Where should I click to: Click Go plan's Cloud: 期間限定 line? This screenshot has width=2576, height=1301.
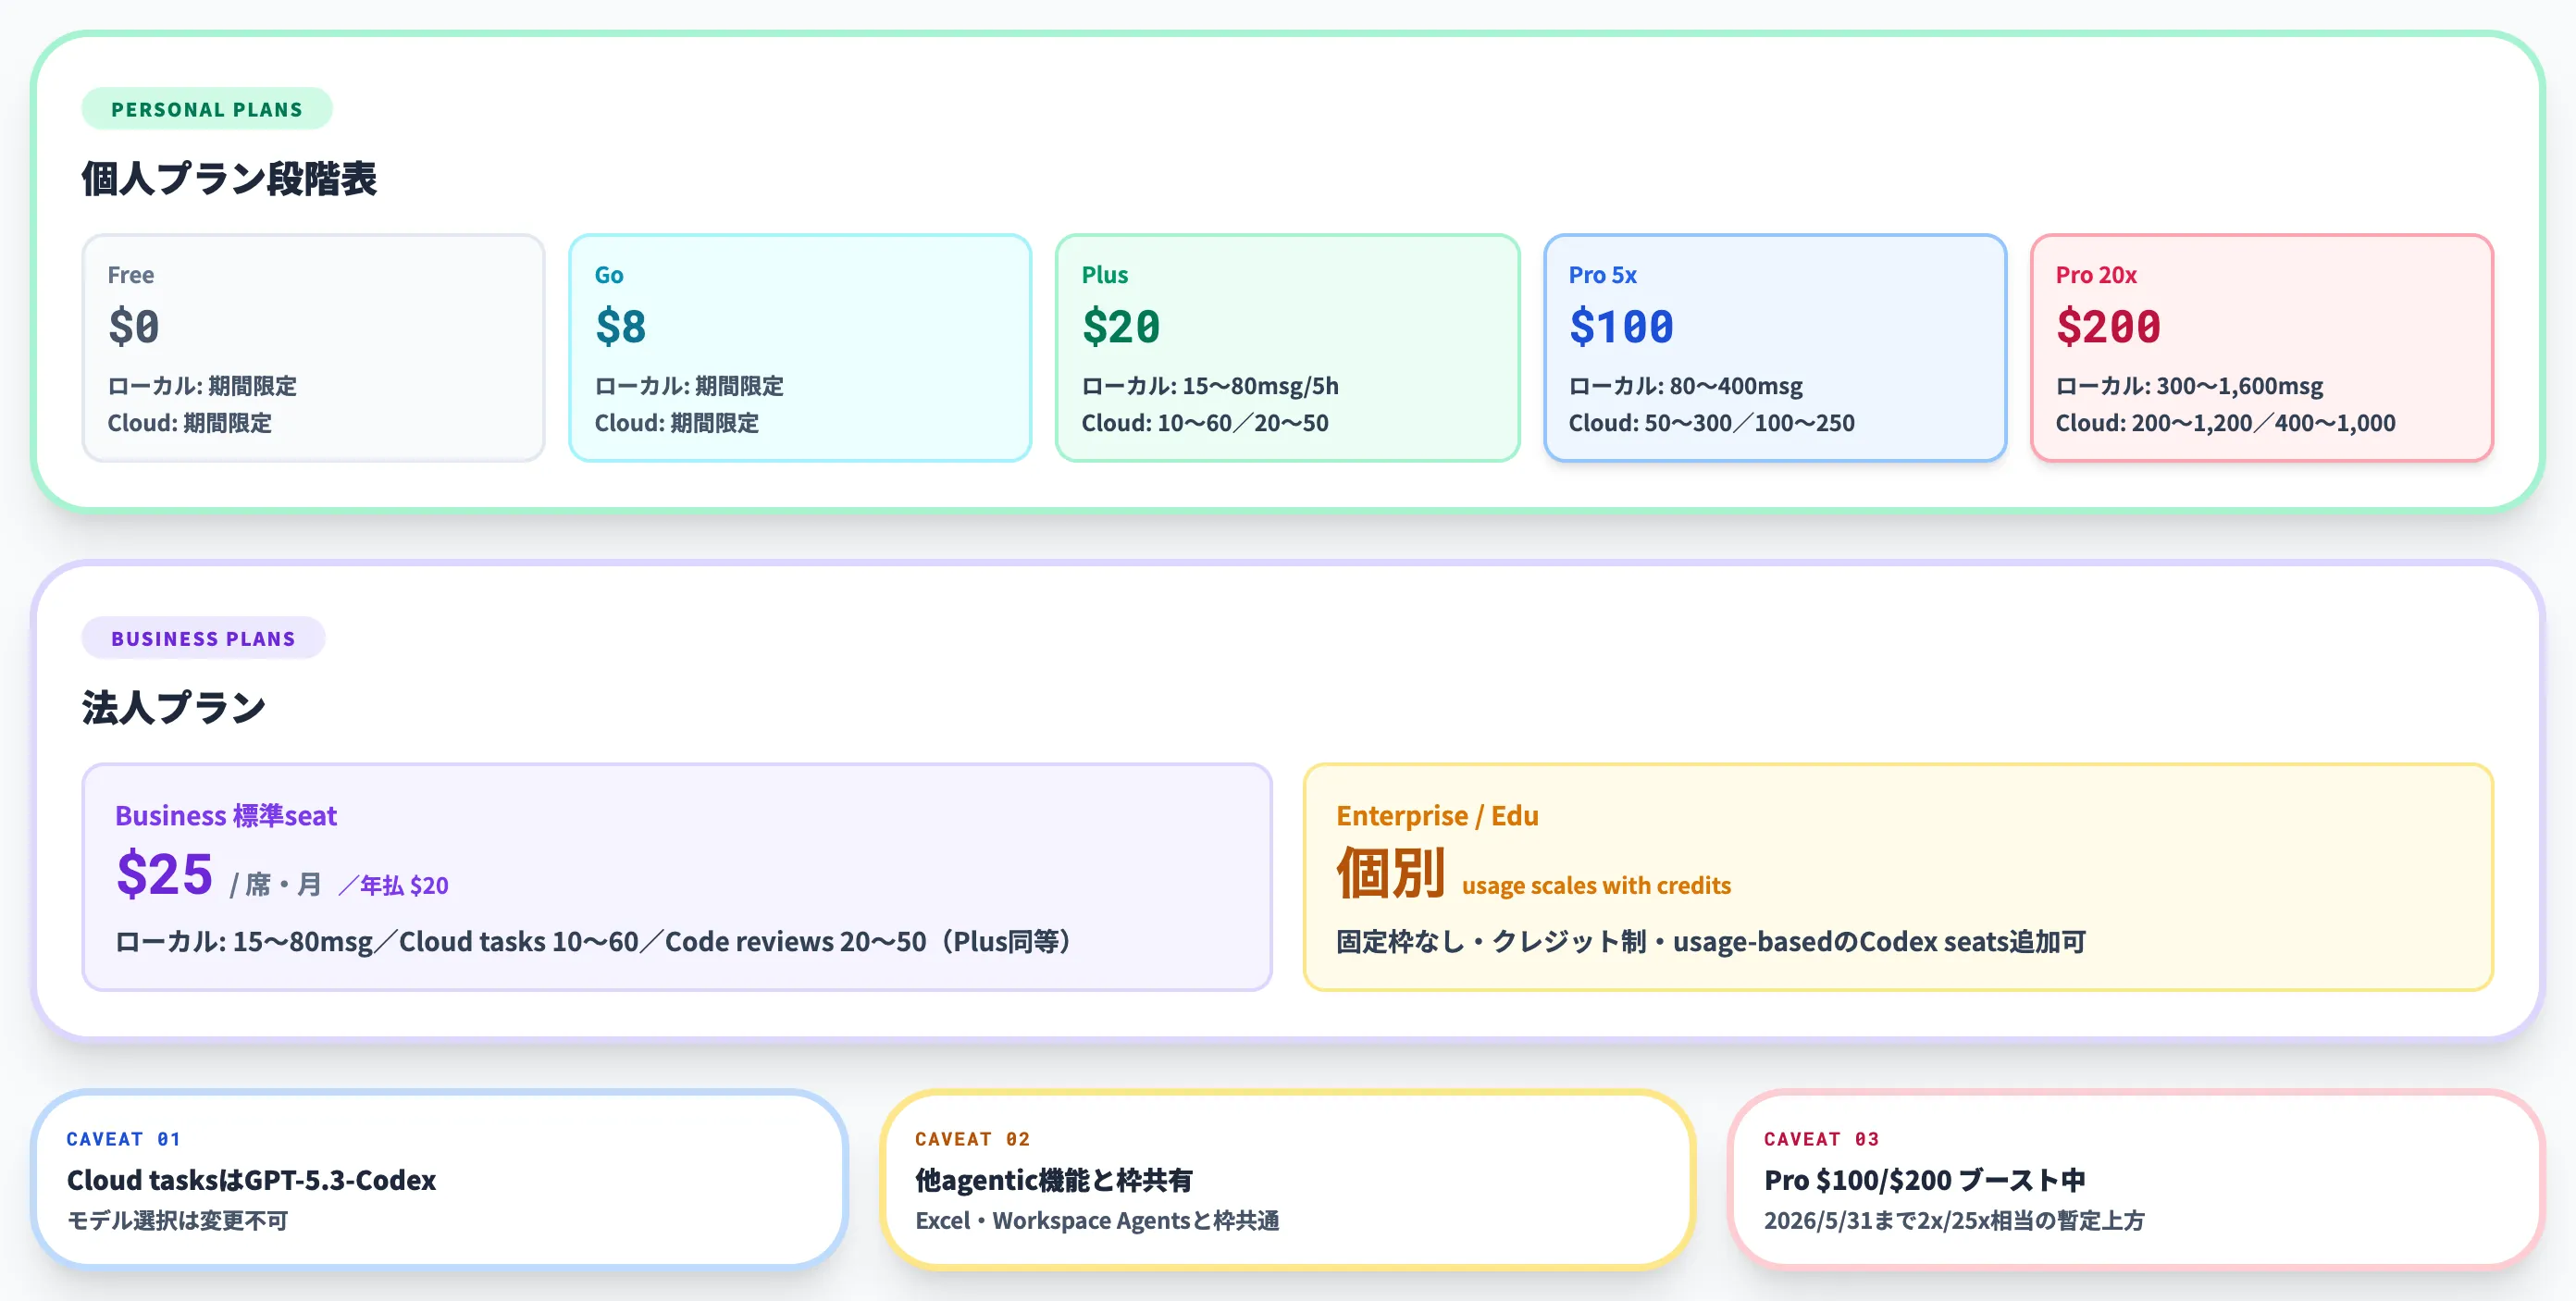(x=677, y=423)
